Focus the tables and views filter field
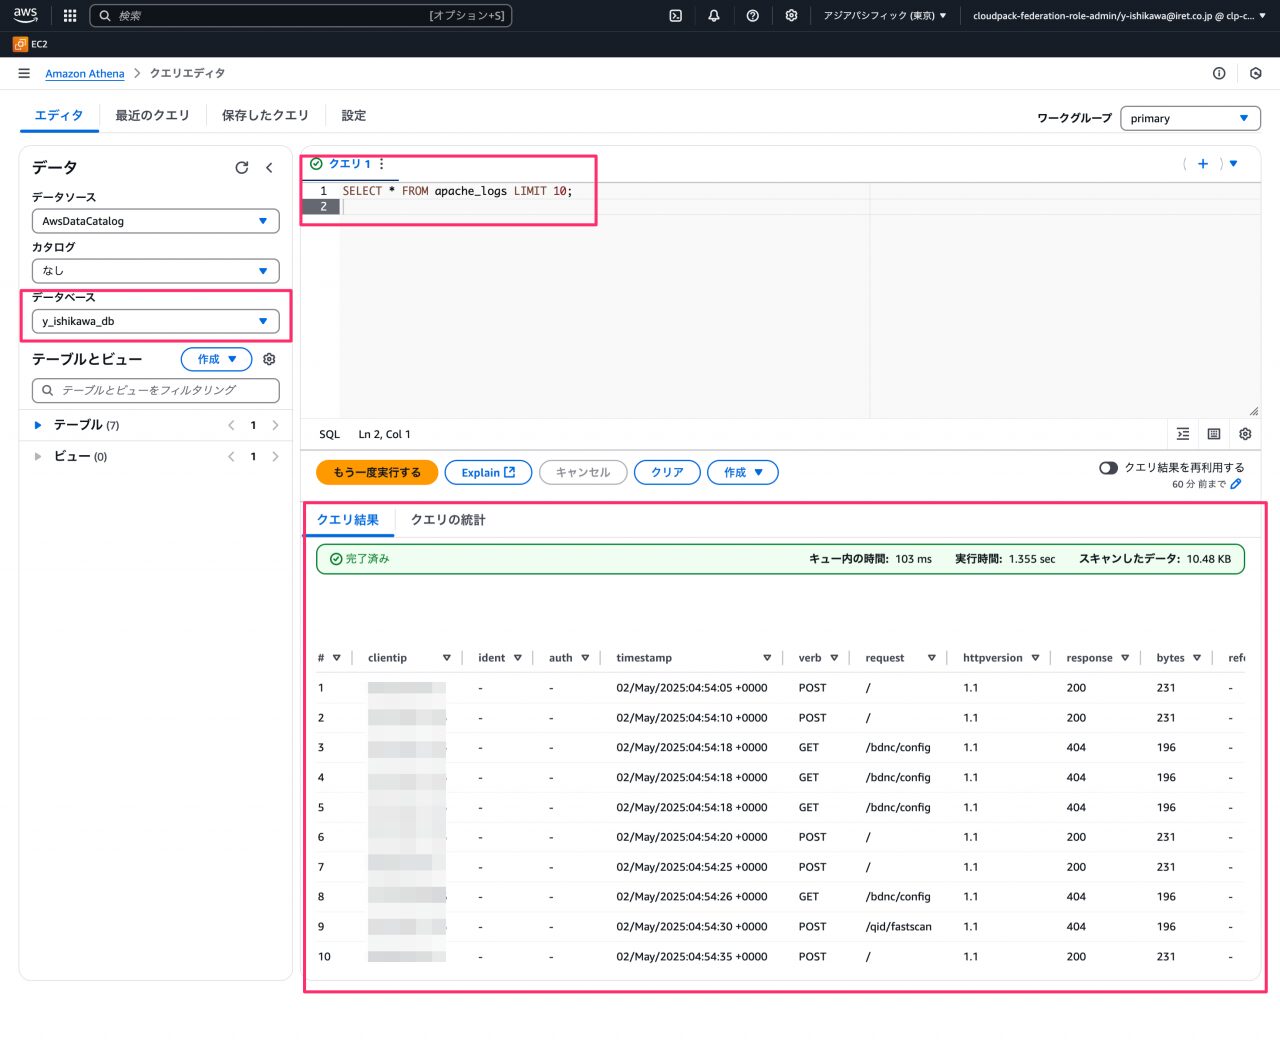This screenshot has height=1048, width=1280. (x=155, y=390)
